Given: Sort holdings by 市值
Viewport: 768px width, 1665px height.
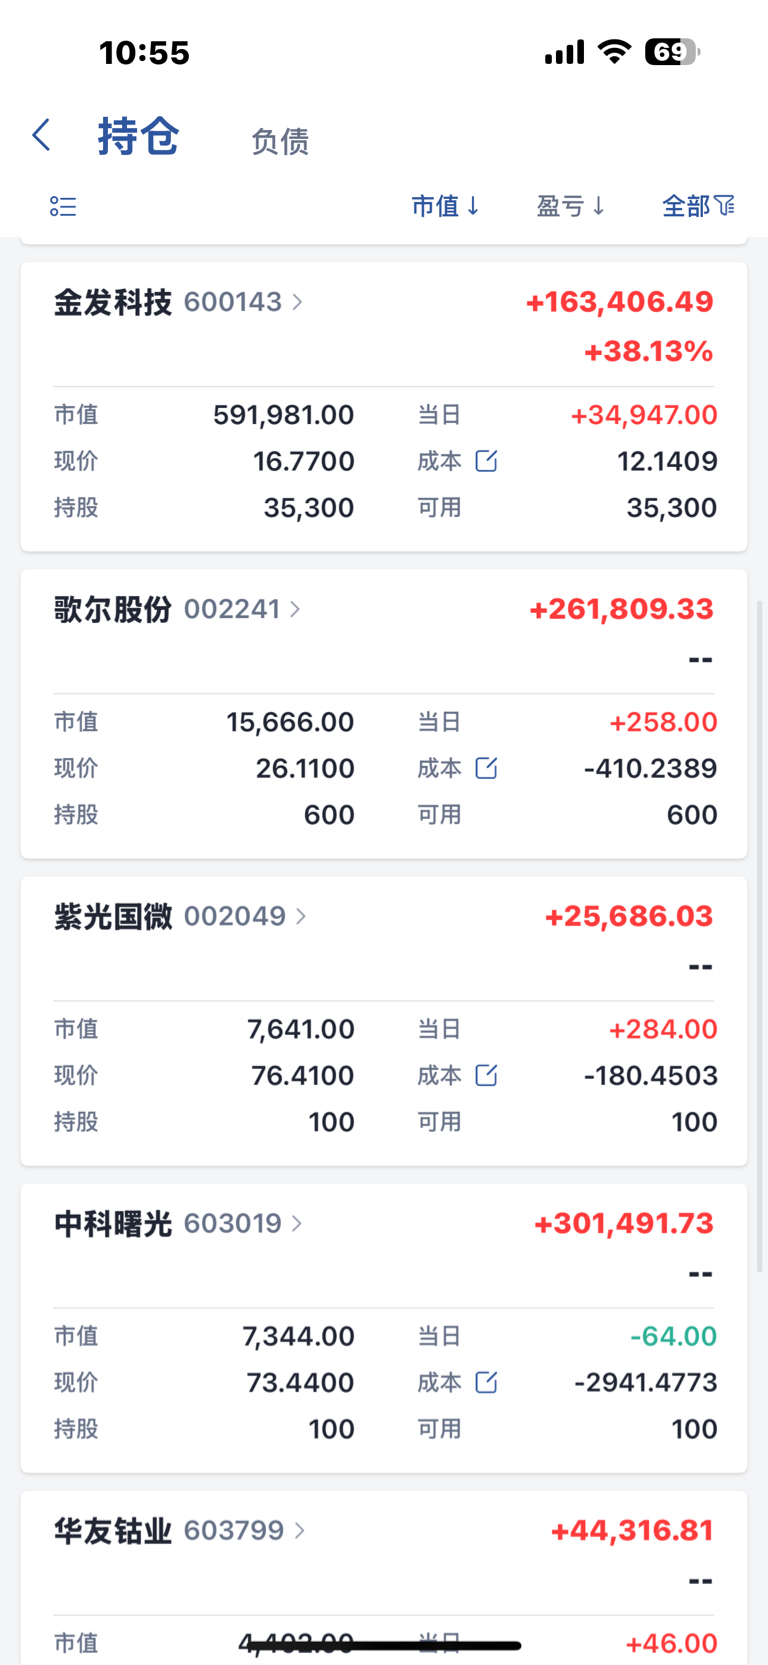Looking at the screenshot, I should 446,206.
